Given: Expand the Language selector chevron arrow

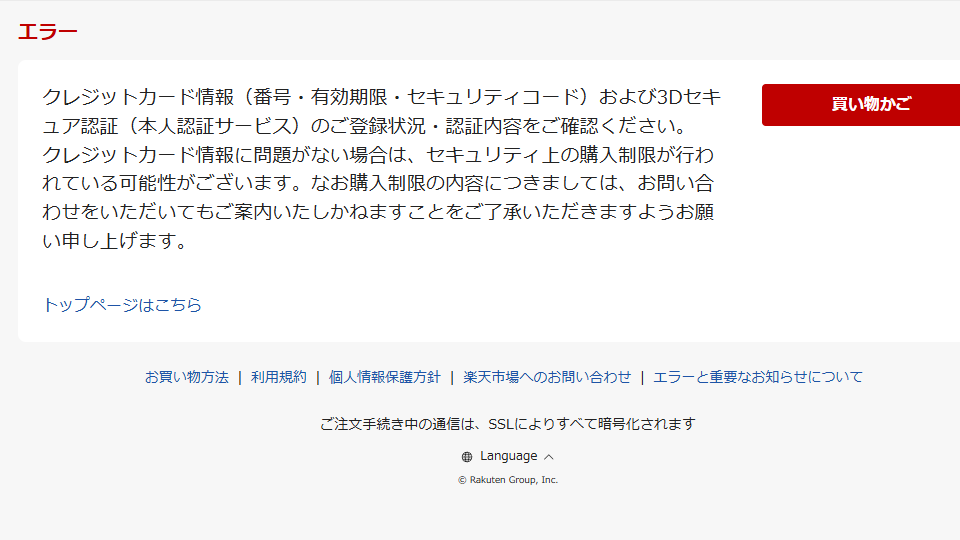Looking at the screenshot, I should coord(549,457).
